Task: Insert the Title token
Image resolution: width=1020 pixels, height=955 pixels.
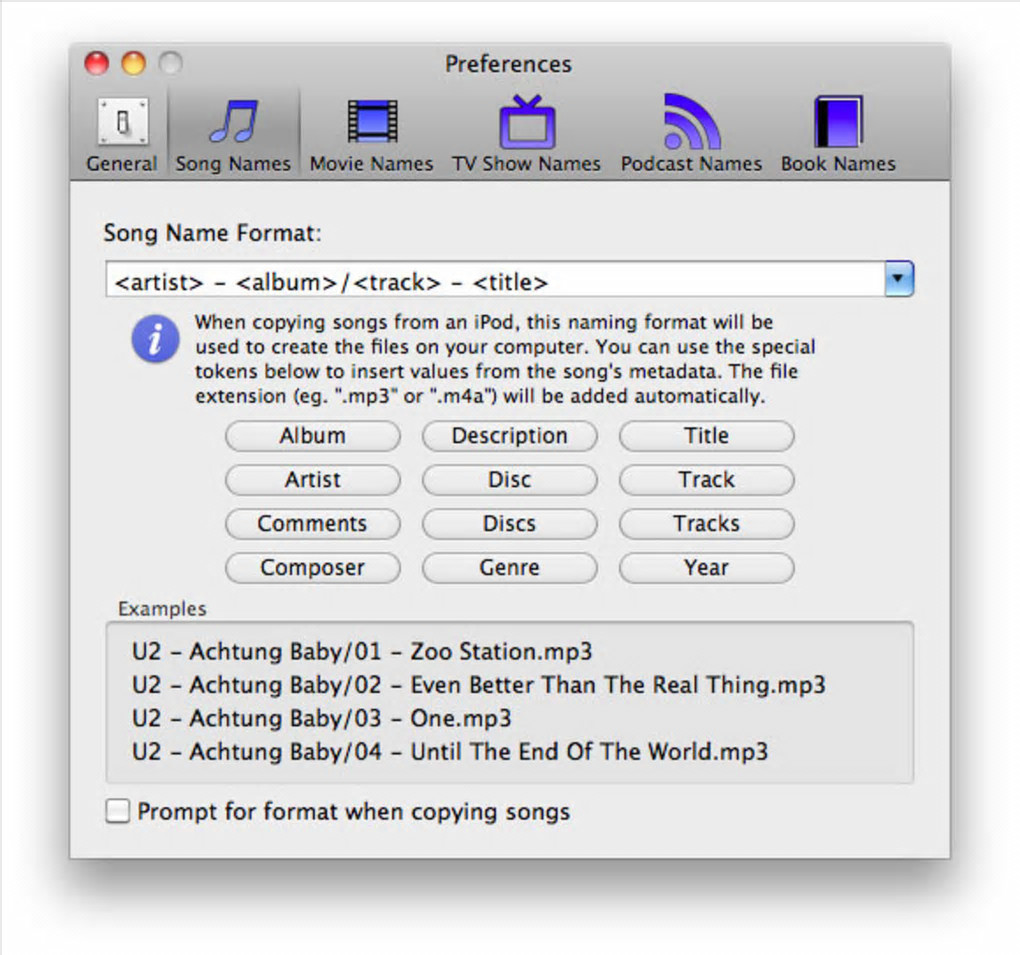Action: (x=707, y=436)
